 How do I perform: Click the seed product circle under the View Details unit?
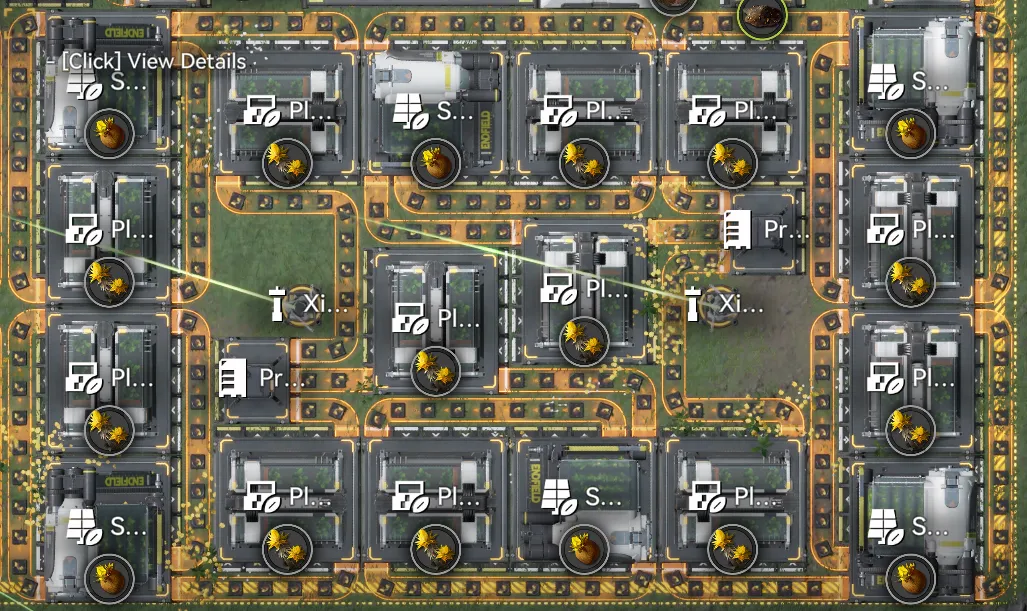pos(110,133)
